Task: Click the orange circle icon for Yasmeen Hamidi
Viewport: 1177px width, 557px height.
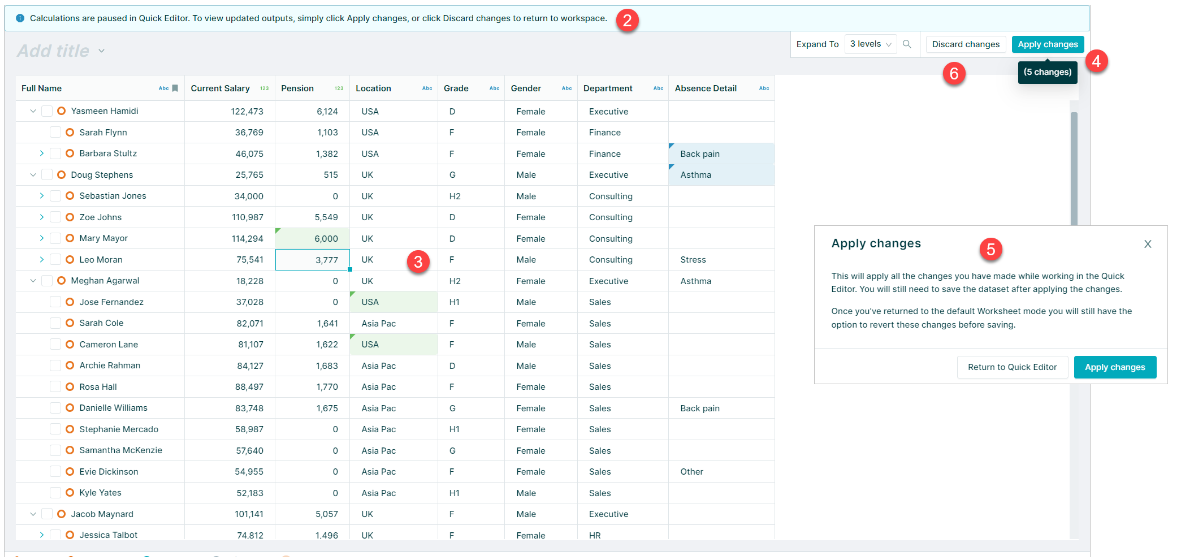Action: pos(62,111)
